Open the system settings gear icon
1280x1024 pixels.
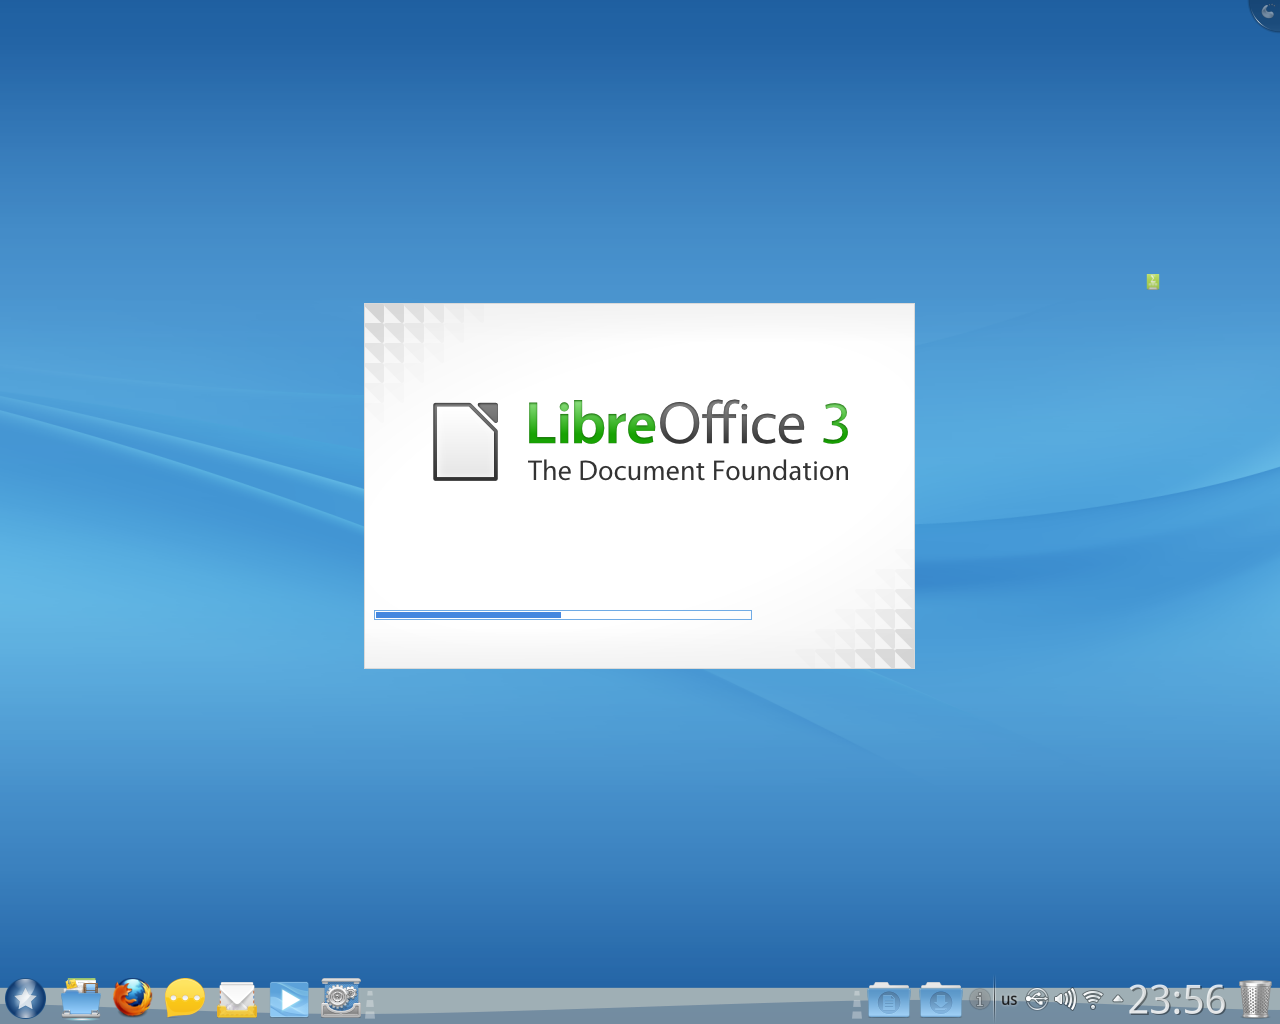[341, 998]
